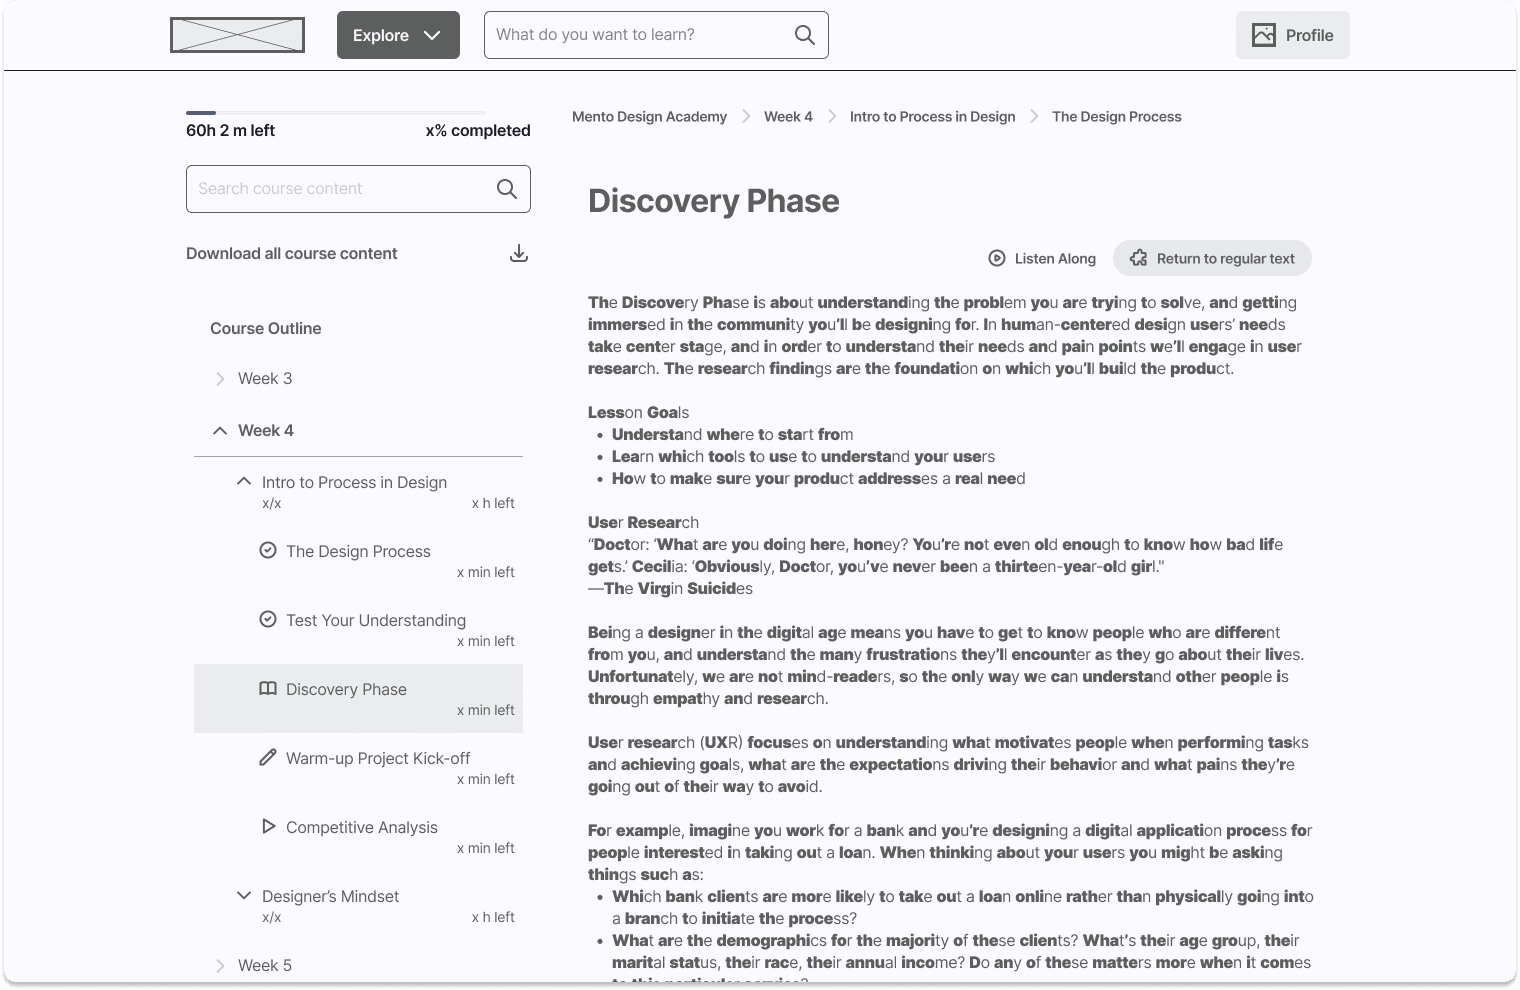Click 'Understand where to start from' bullet
The image size is (1520, 990).
[x=732, y=435]
